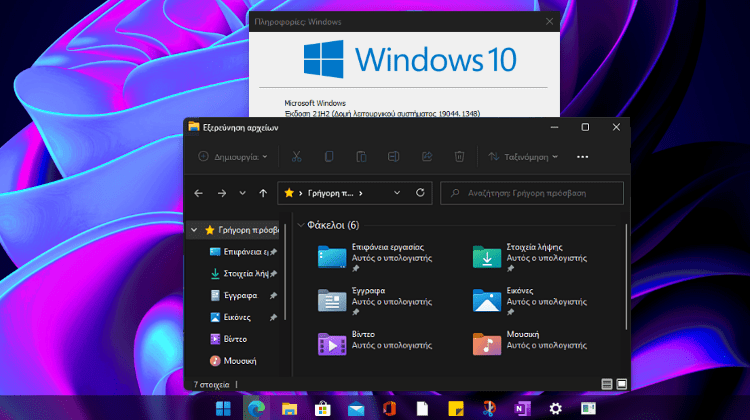The height and width of the screenshot is (420, 750).
Task: Switch to large icons view in status bar
Action: pyautogui.click(x=621, y=384)
